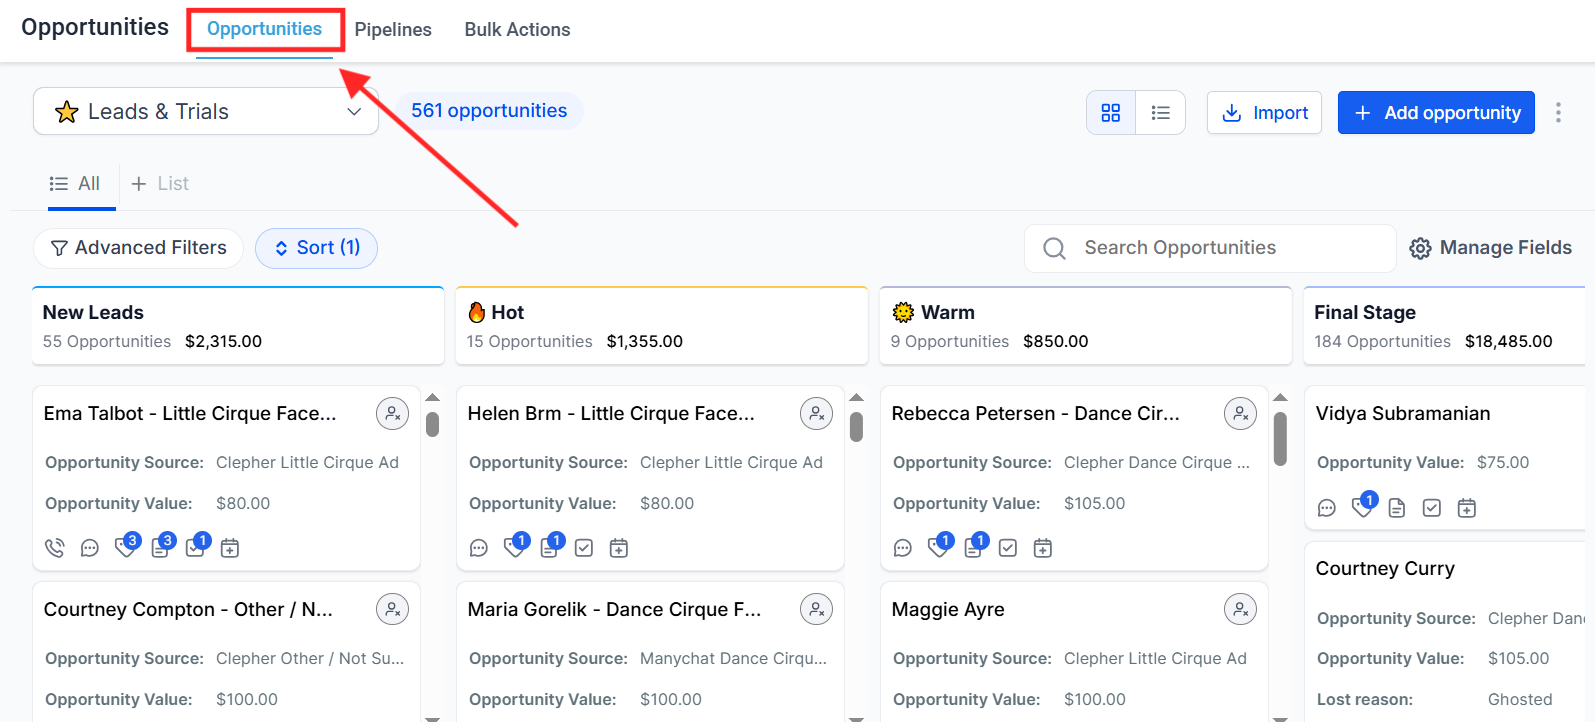
Task: Switch to the list view
Action: point(1160,113)
